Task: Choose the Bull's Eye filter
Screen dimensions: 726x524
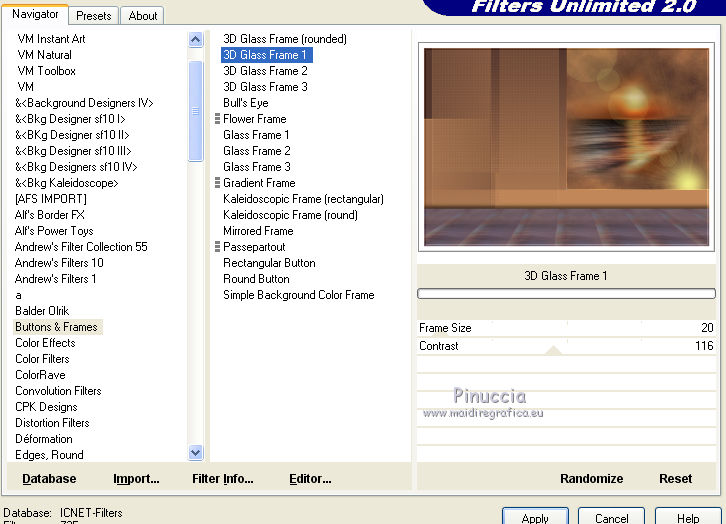Action: [x=246, y=103]
